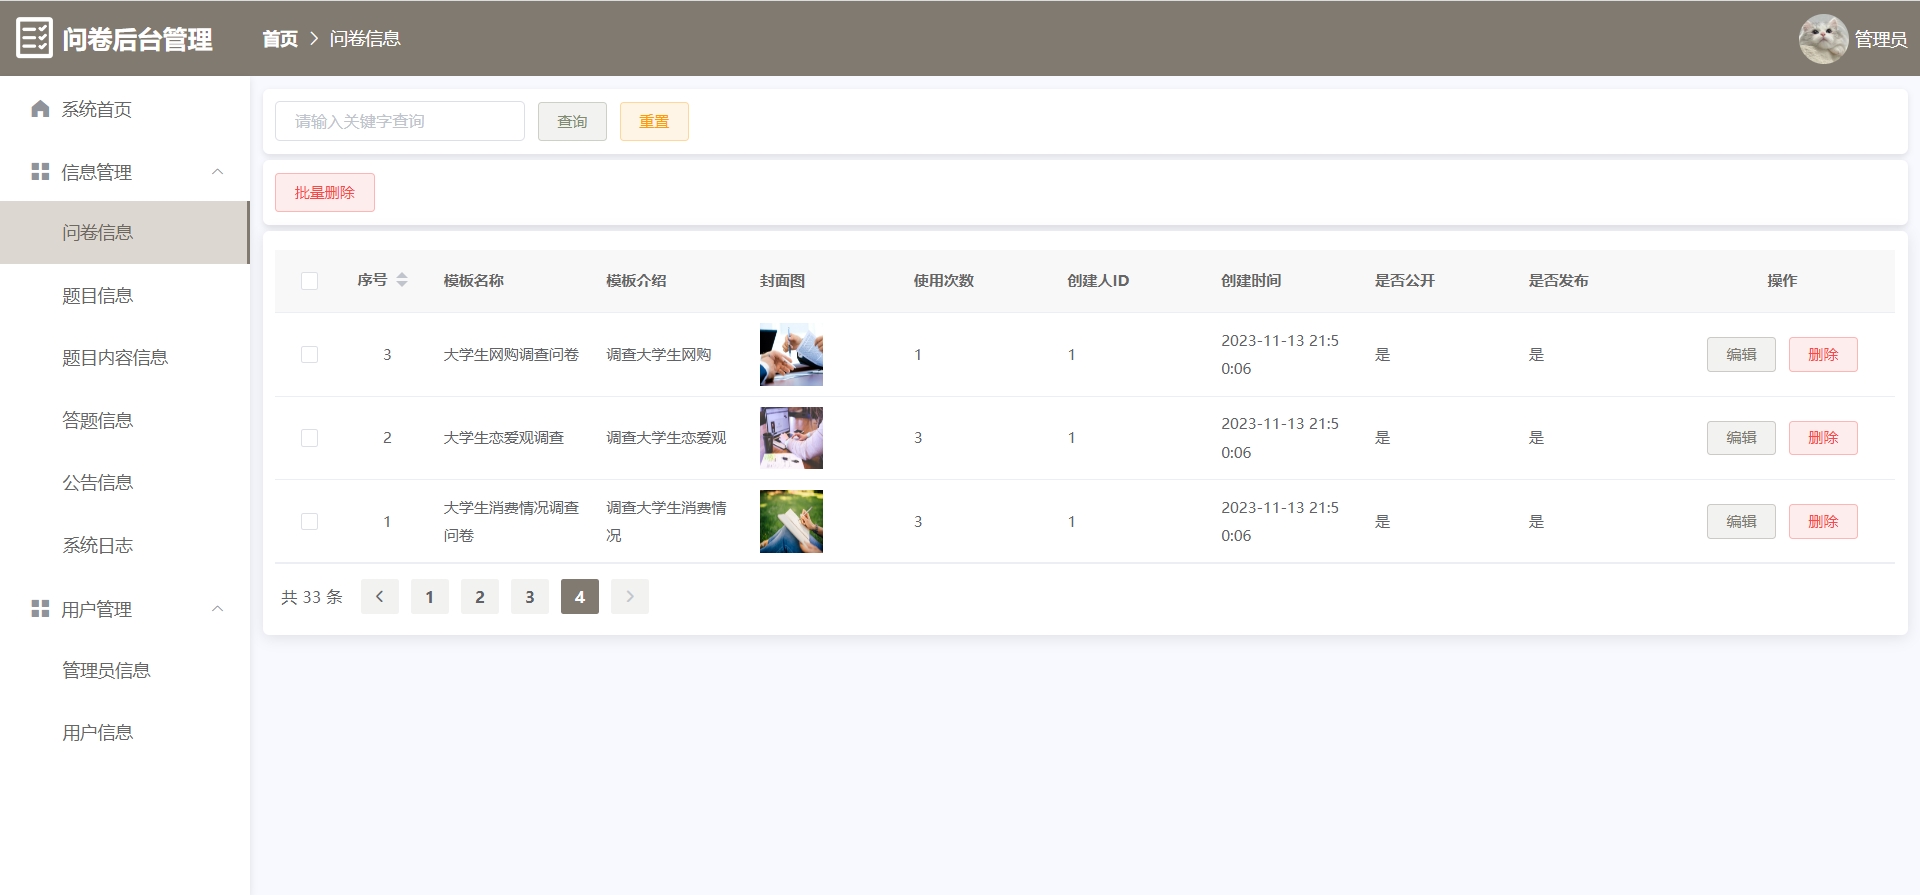Click the next page right arrow
Image resolution: width=1920 pixels, height=895 pixels.
629,597
